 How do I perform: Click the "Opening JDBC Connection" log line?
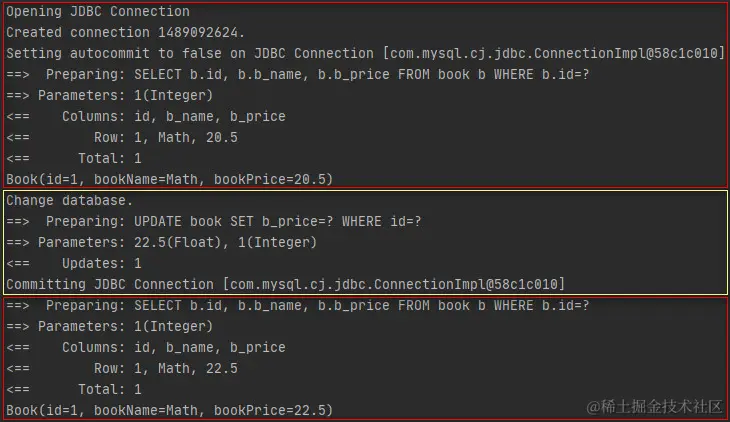[x=98, y=12]
